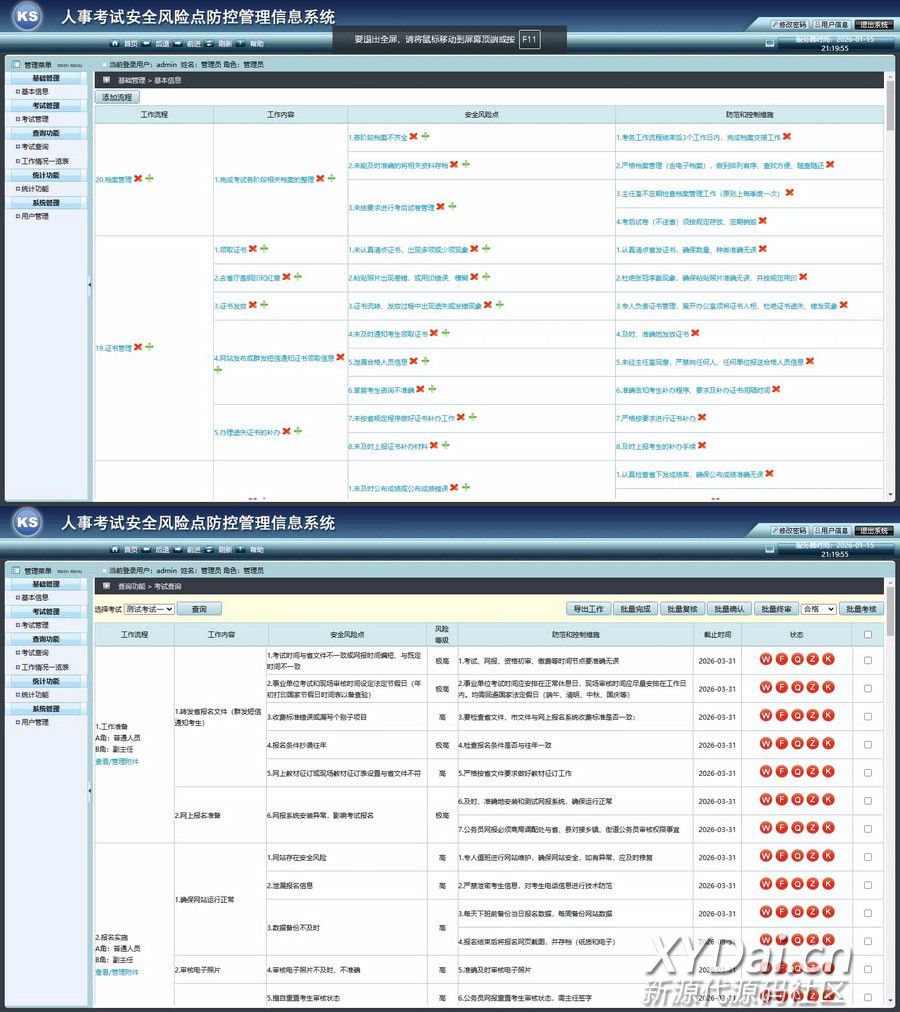Click the K status icon in first exam row

click(x=828, y=659)
